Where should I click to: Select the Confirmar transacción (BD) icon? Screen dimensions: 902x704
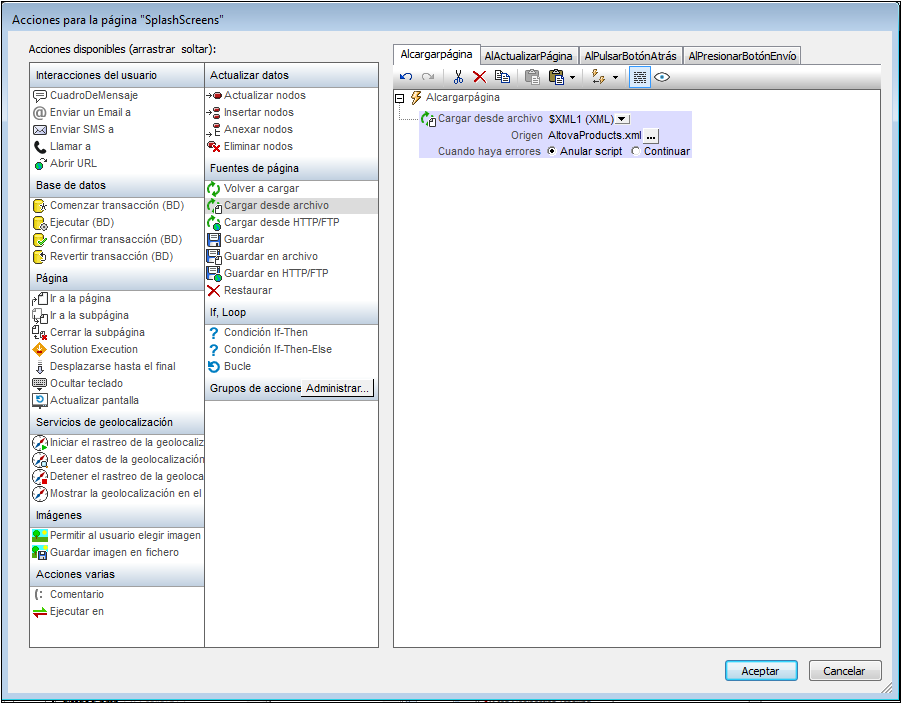(40, 240)
